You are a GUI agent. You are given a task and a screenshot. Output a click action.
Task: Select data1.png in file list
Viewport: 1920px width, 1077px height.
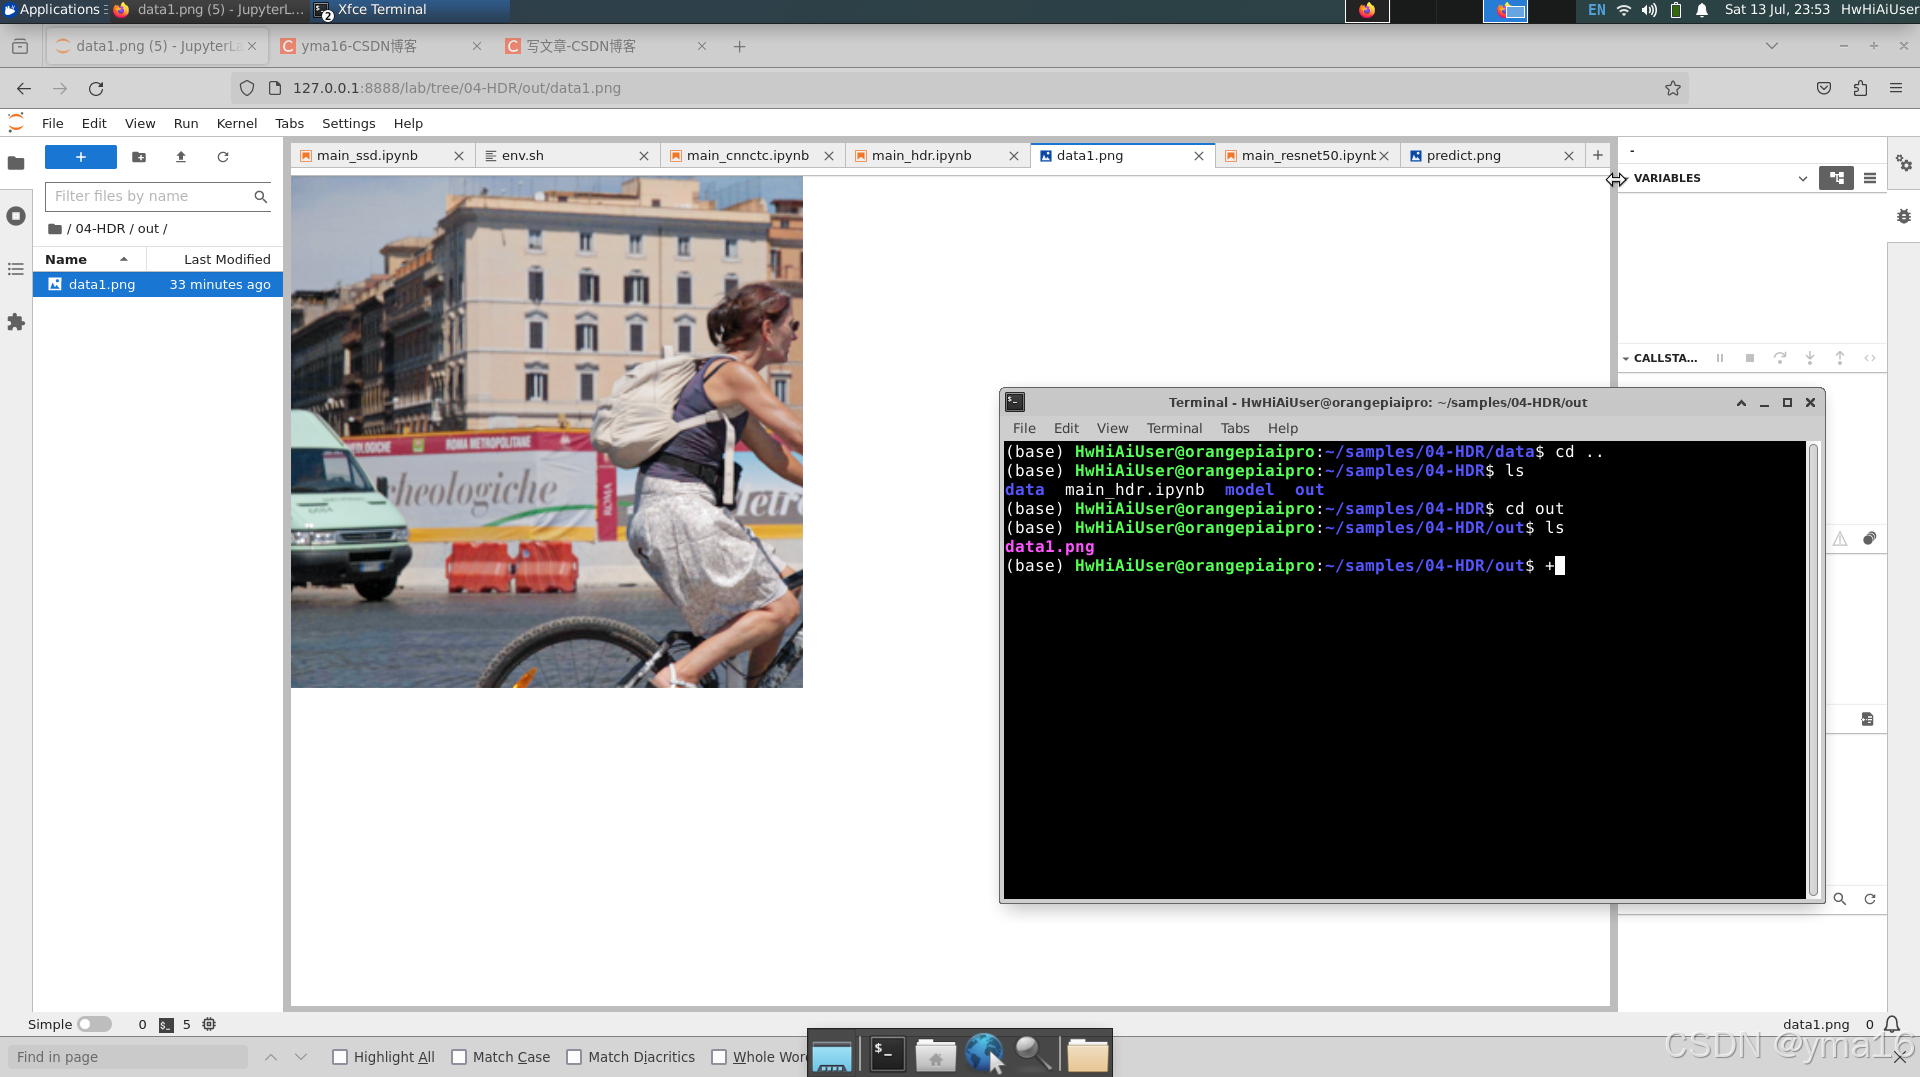point(158,285)
